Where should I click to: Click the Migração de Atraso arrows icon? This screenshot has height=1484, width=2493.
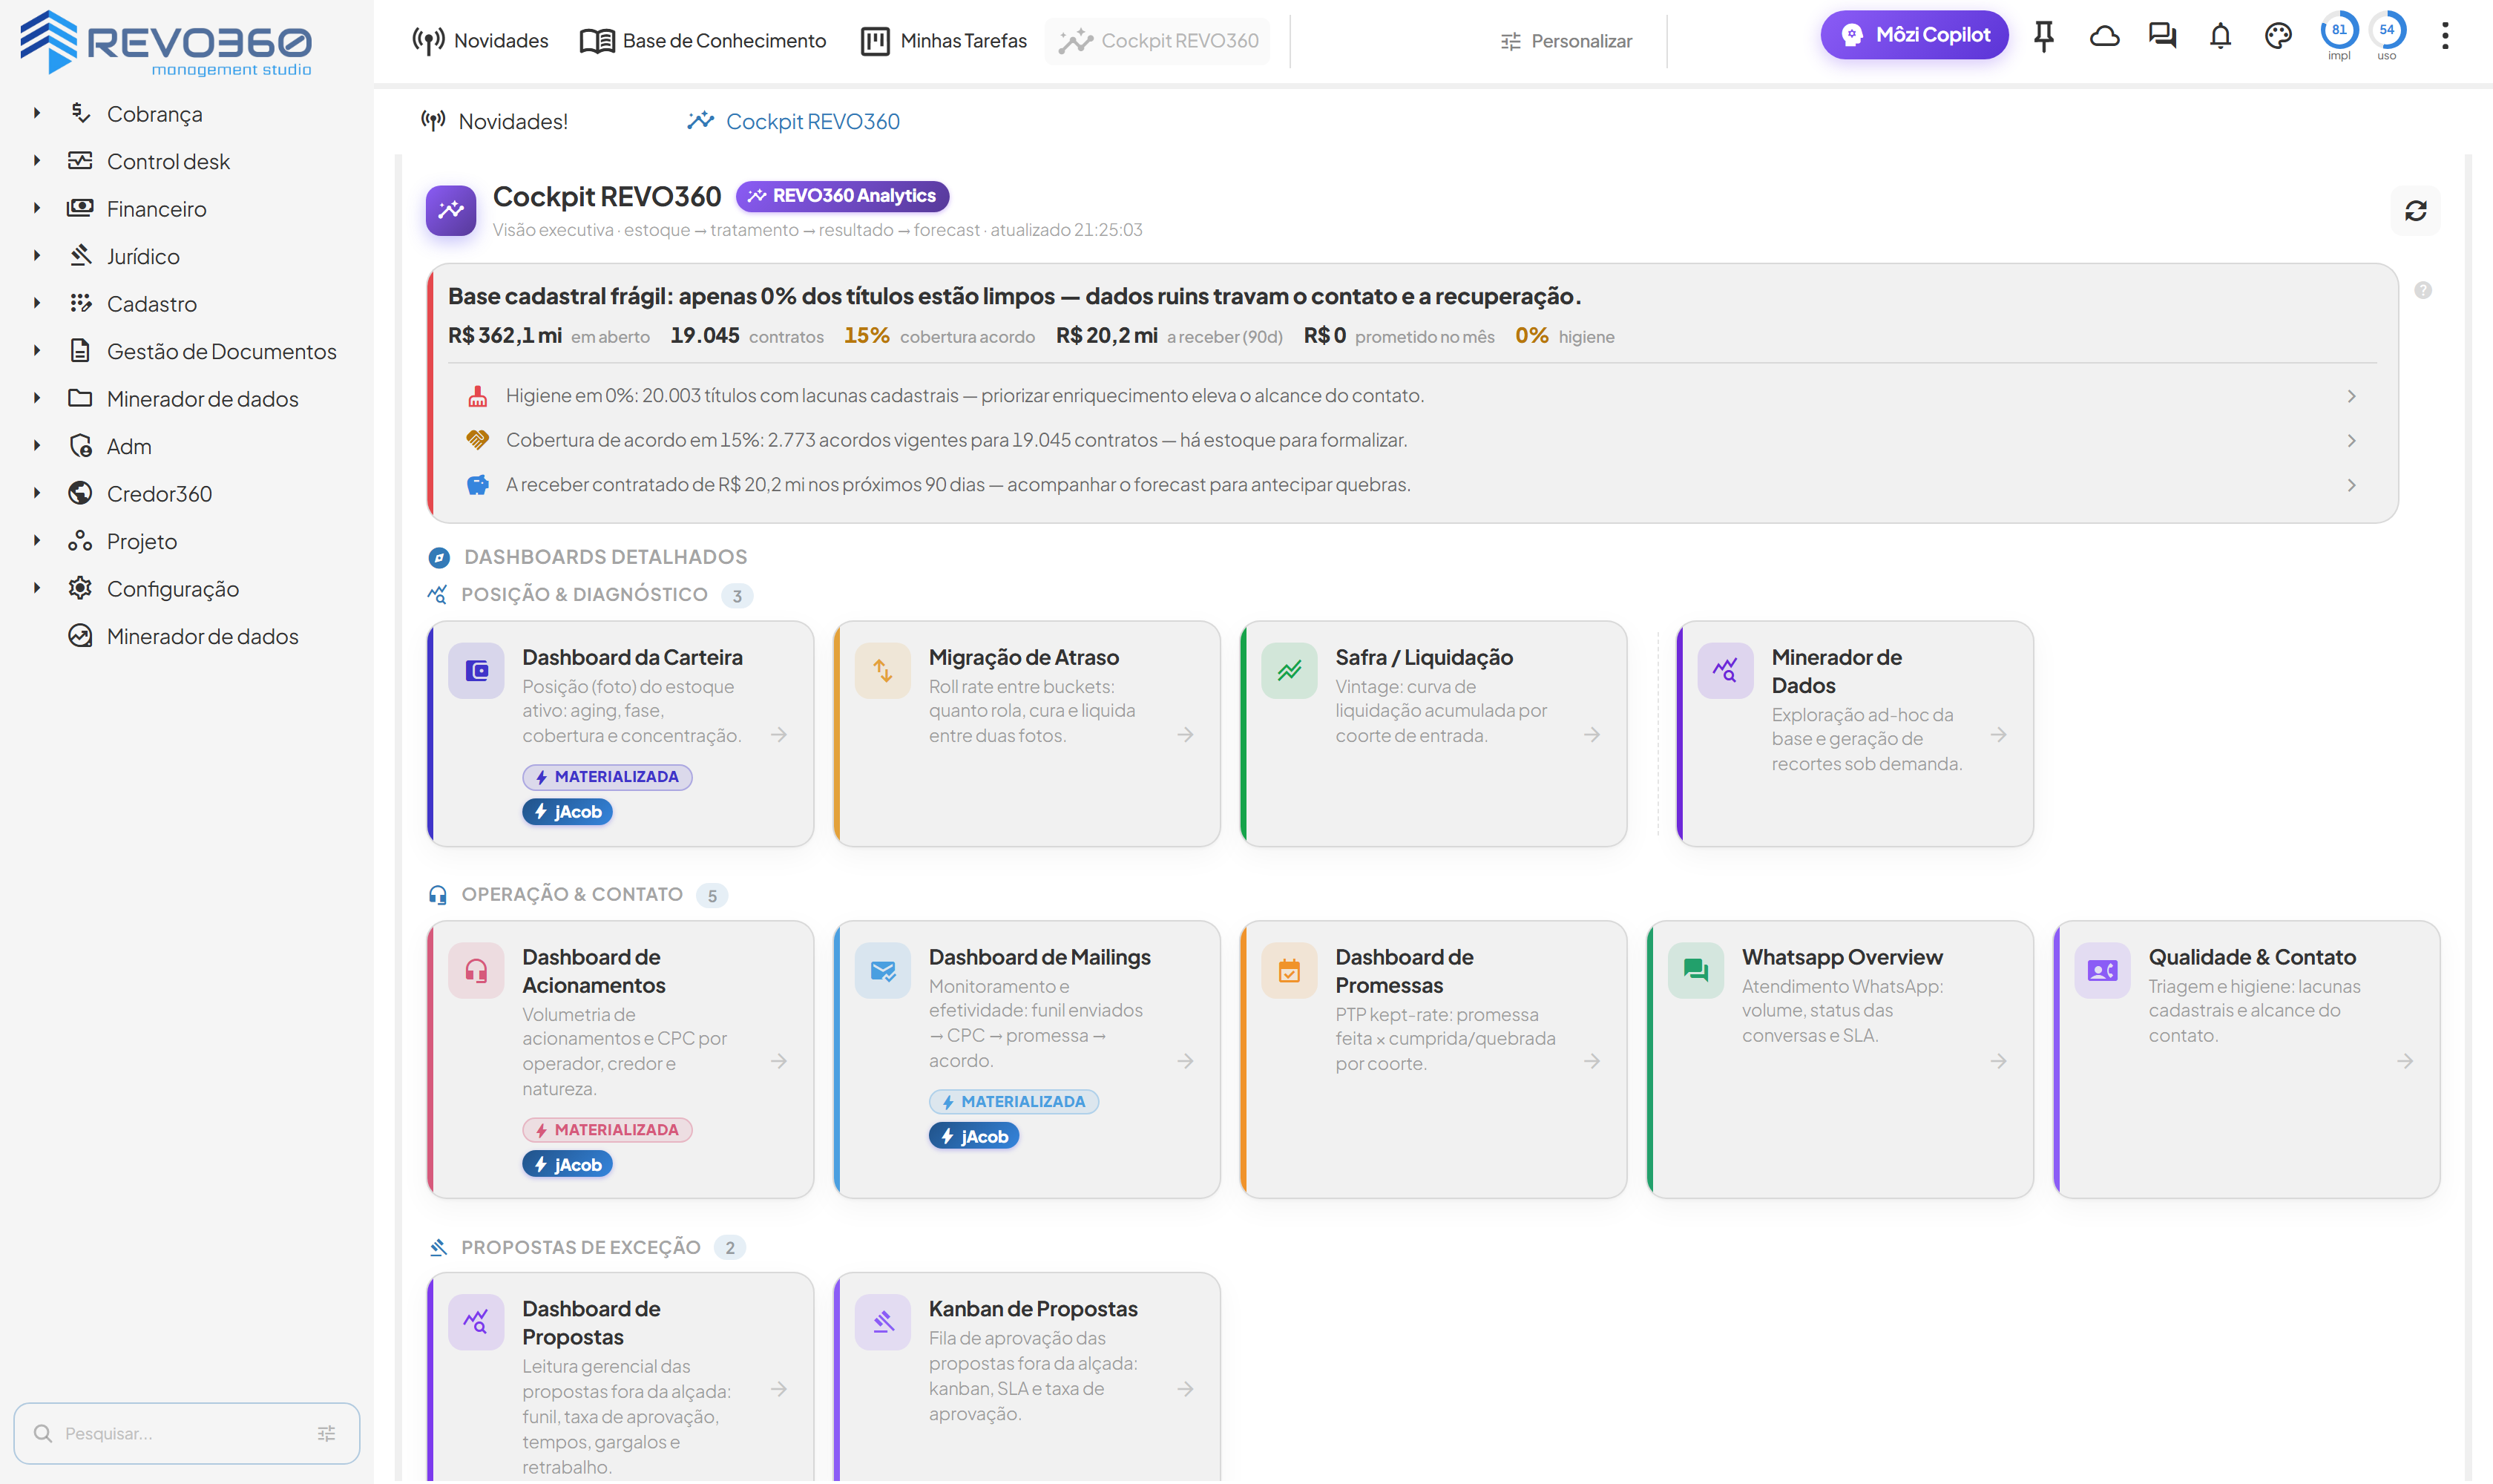pyautogui.click(x=883, y=670)
